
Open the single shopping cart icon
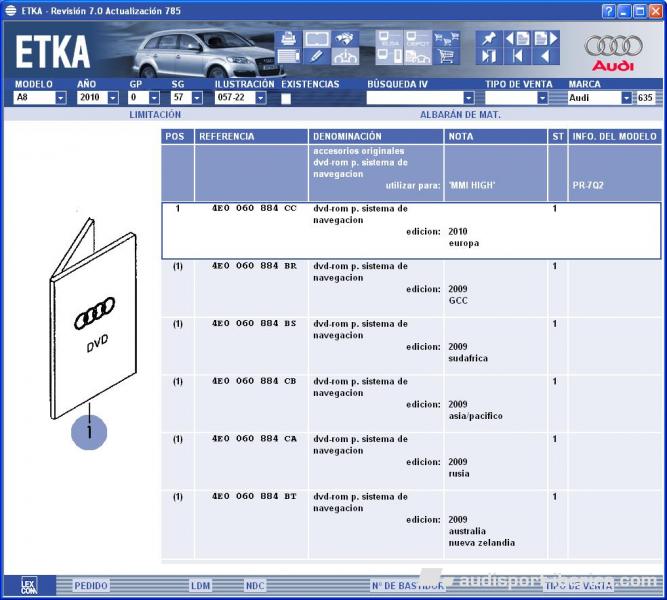446,56
